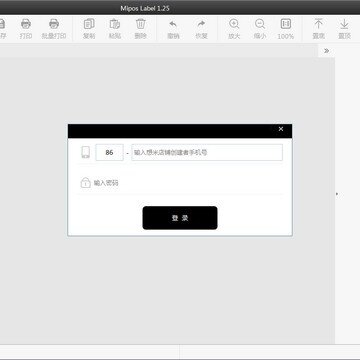Expand the side panel with double chevron
The height and width of the screenshot is (360, 360).
click(x=326, y=51)
